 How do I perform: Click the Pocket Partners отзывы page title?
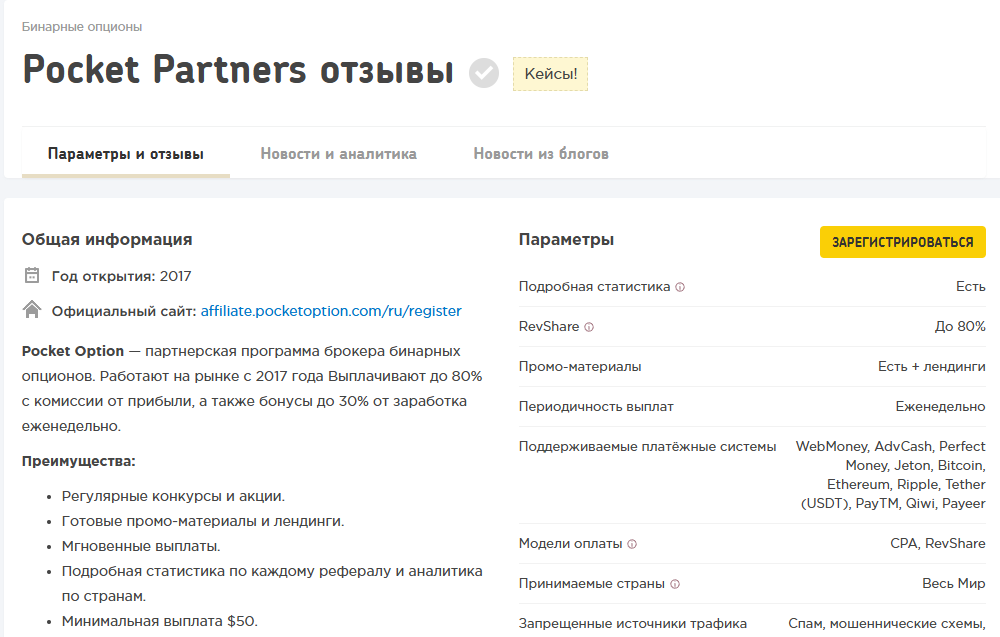coord(238,71)
